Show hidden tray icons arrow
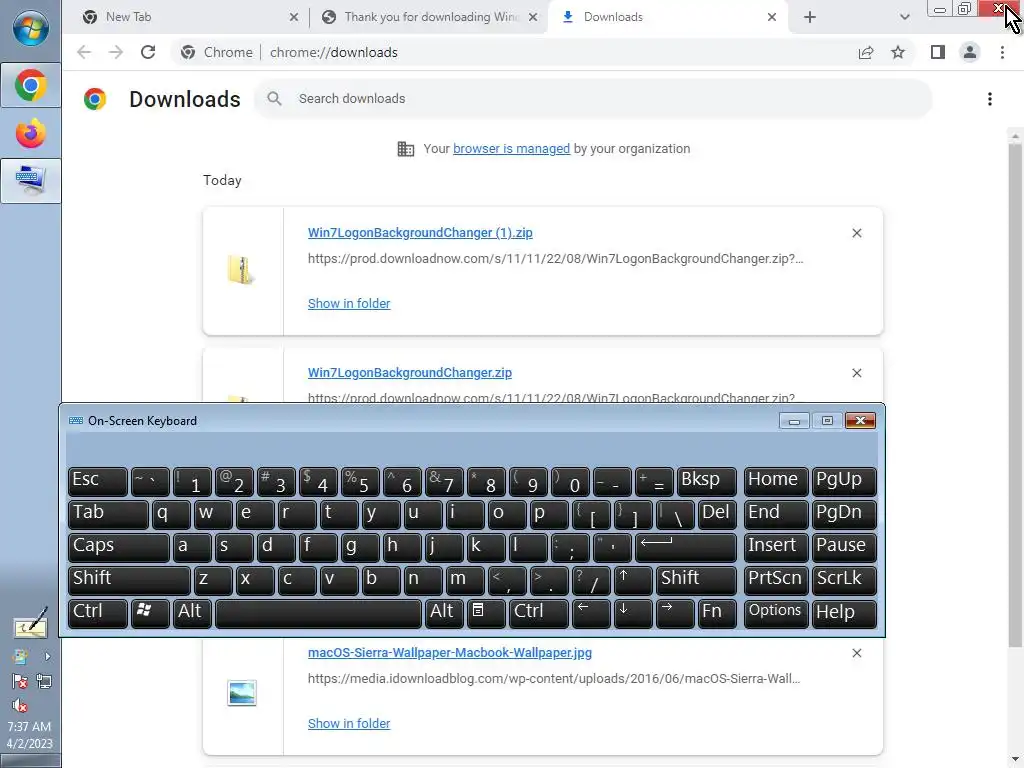 point(47,656)
